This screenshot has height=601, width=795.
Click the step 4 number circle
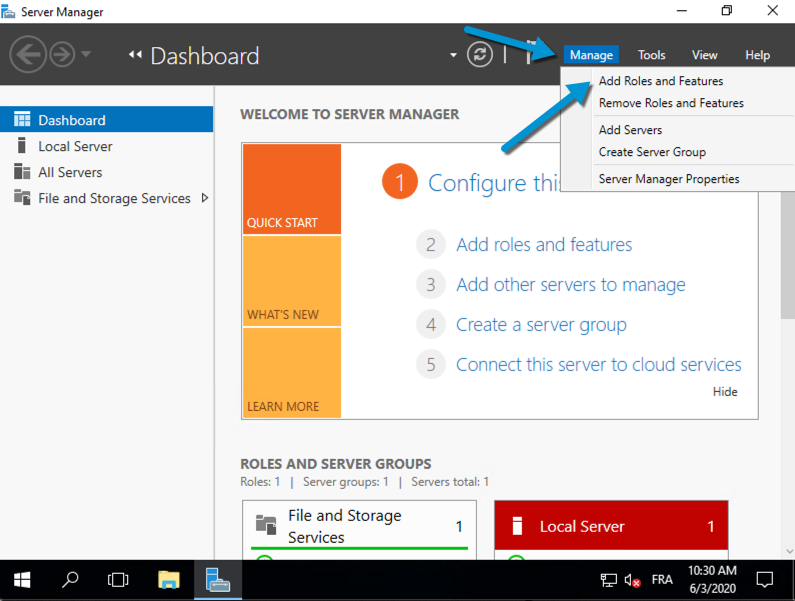[x=431, y=325]
